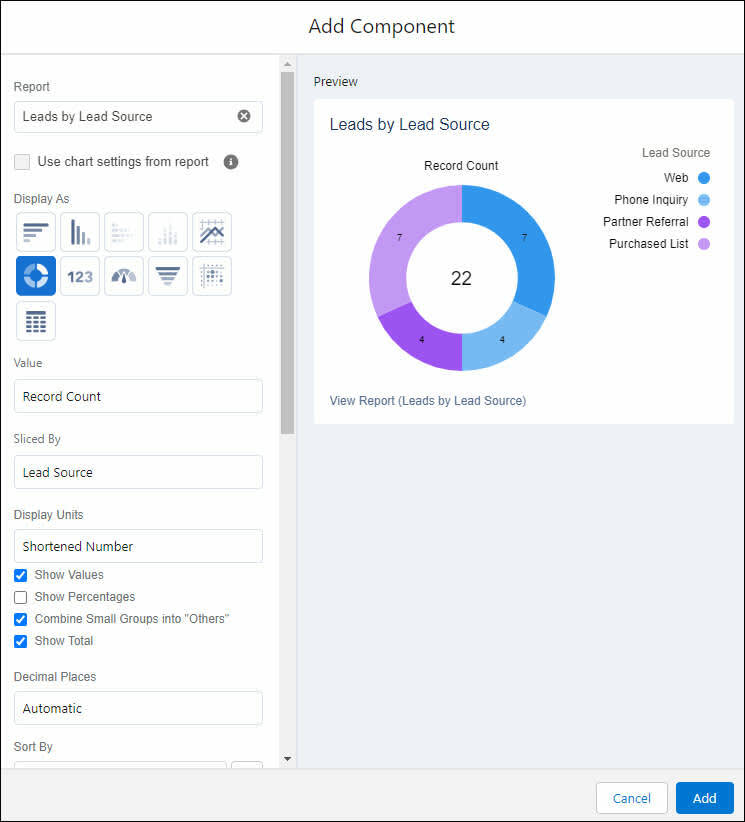The image size is (745, 822).
Task: Open the Decimal Places Automatic dropdown
Action: (138, 708)
